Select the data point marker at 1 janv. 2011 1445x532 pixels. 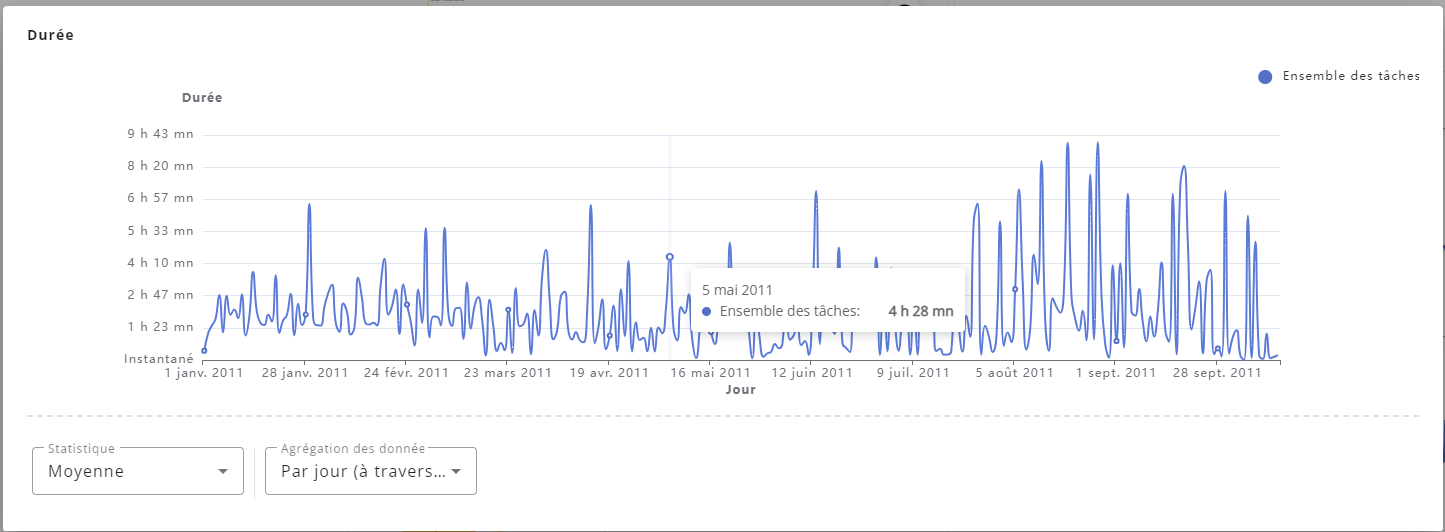point(204,351)
